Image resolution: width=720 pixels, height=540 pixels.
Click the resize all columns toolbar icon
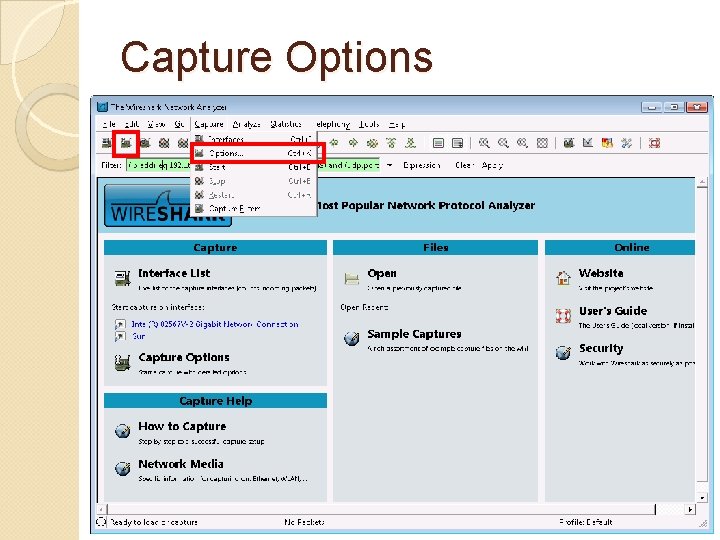coord(542,143)
